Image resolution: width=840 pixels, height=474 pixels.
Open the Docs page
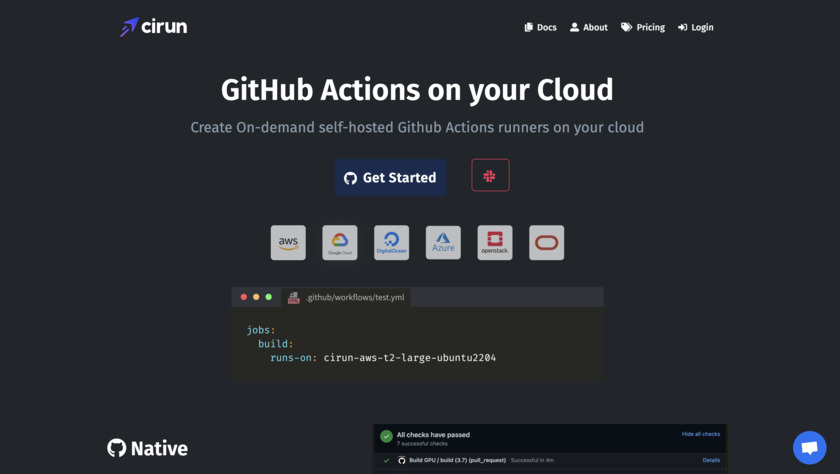[x=540, y=27]
